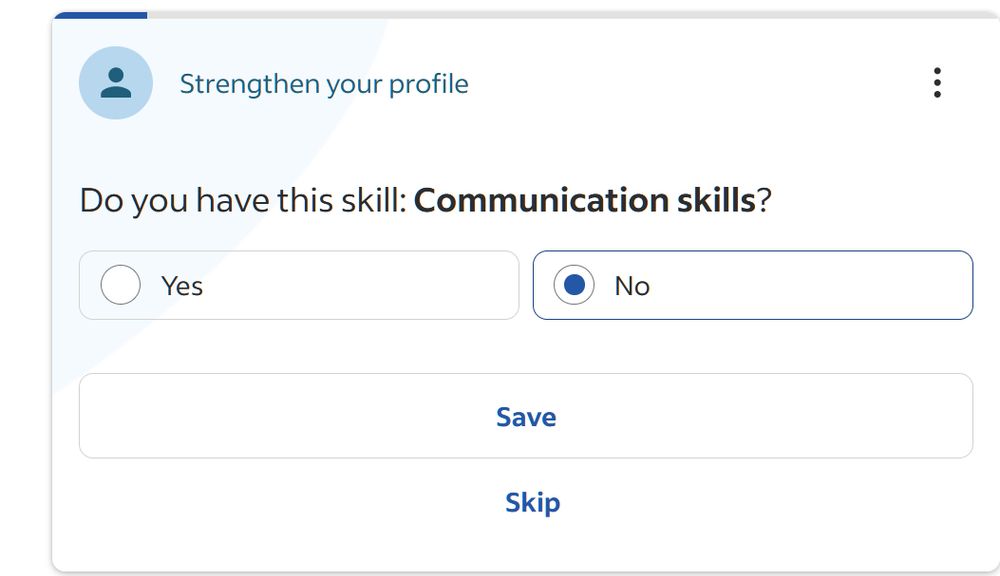Image resolution: width=1000 pixels, height=576 pixels.
Task: Click the Skip link below Save
Action: point(532,502)
